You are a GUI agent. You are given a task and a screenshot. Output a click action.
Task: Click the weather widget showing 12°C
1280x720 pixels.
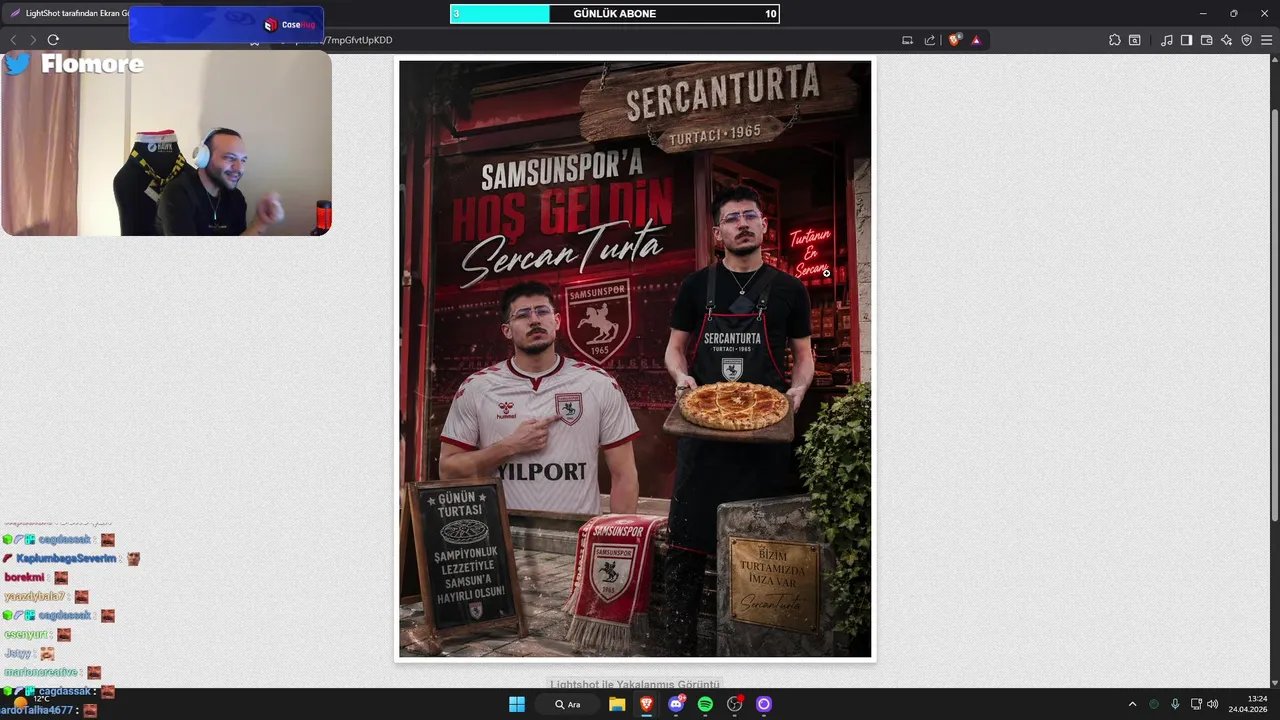(x=30, y=700)
